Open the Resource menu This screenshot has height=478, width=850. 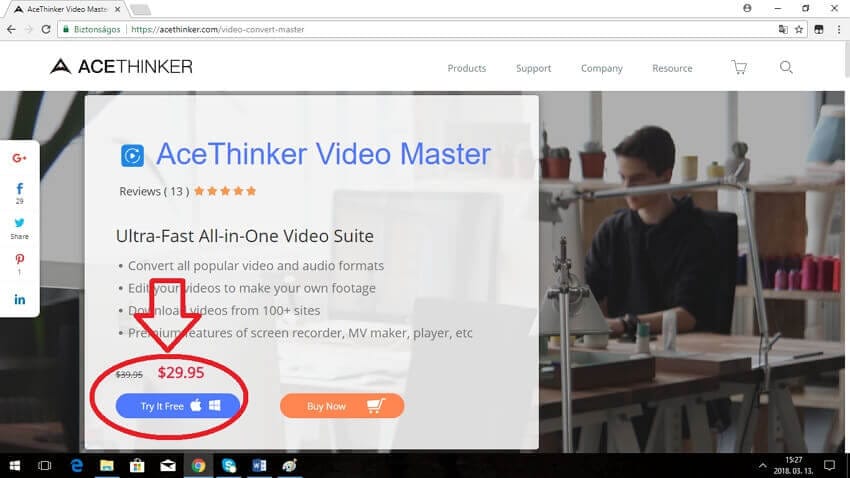[672, 68]
